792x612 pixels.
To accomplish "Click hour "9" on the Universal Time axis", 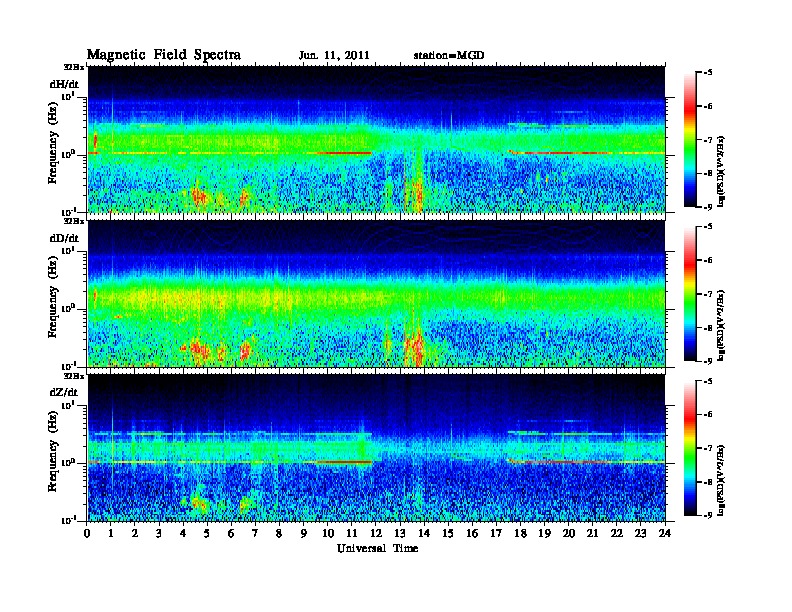I will click(x=304, y=534).
